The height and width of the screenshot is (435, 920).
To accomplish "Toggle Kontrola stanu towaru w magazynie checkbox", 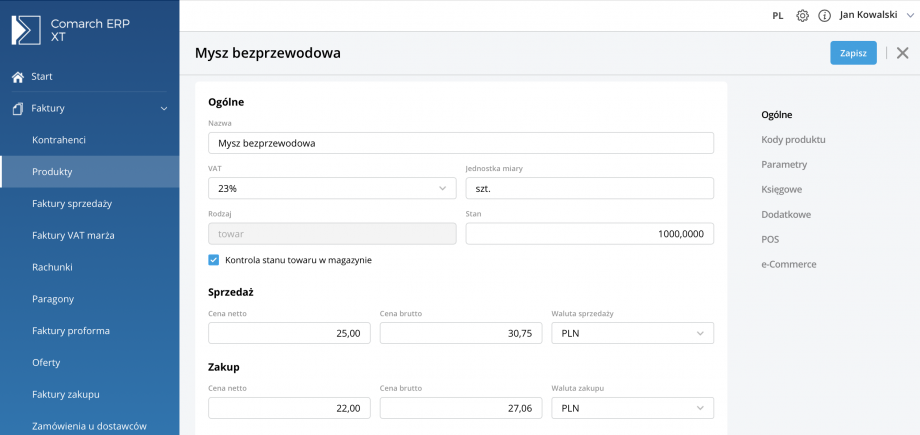I will pyautogui.click(x=214, y=260).
